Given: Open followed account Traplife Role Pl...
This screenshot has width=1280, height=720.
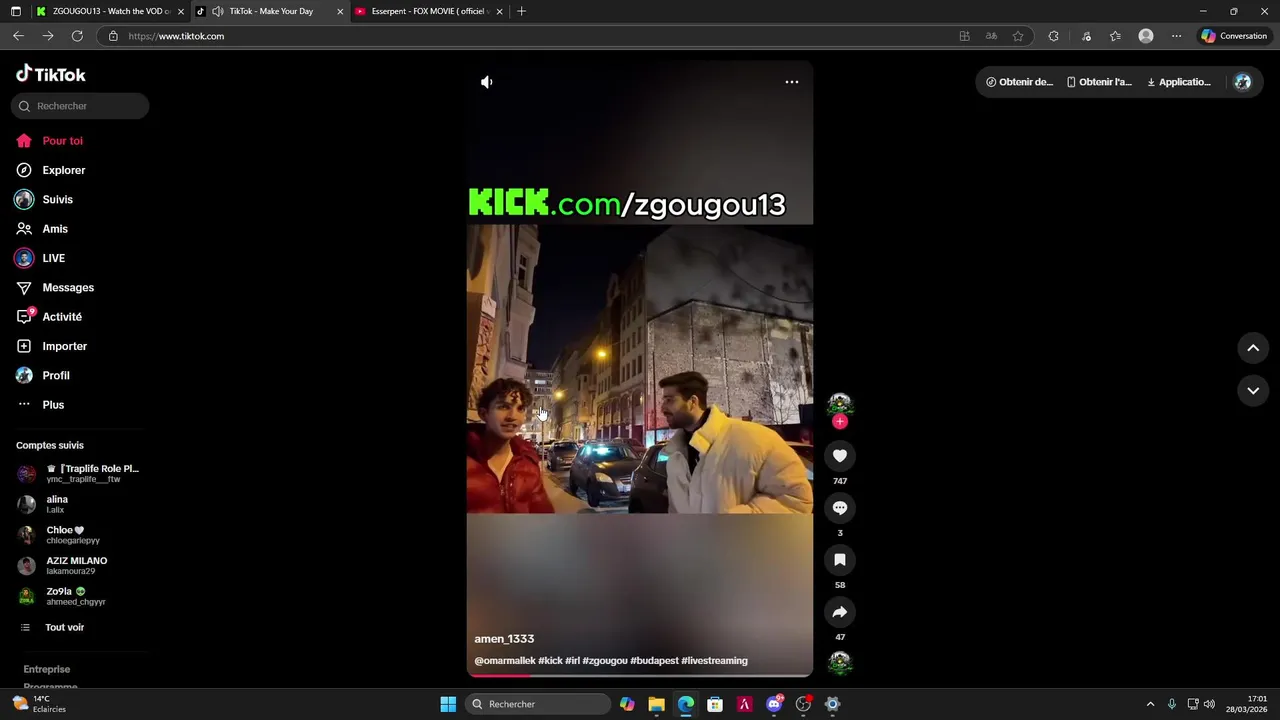Looking at the screenshot, I should [80, 473].
